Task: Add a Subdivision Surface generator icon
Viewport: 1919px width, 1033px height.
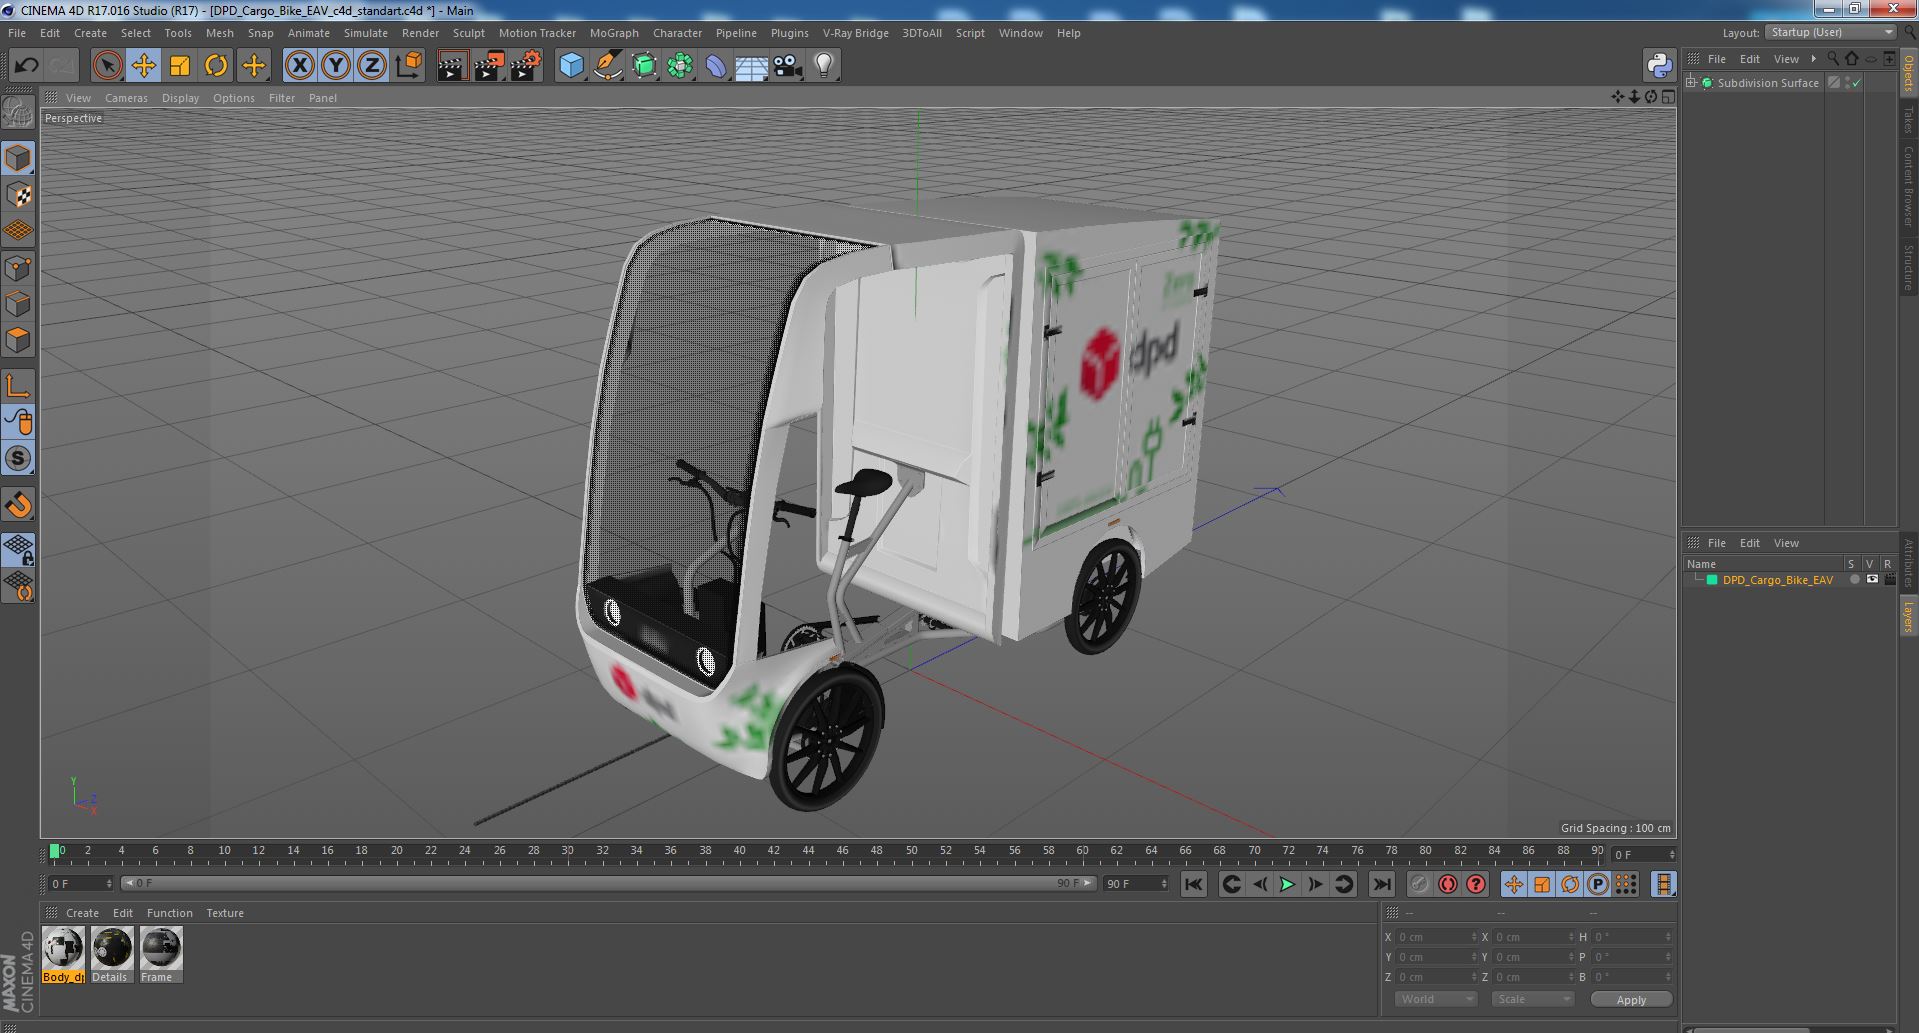Action: pos(644,66)
